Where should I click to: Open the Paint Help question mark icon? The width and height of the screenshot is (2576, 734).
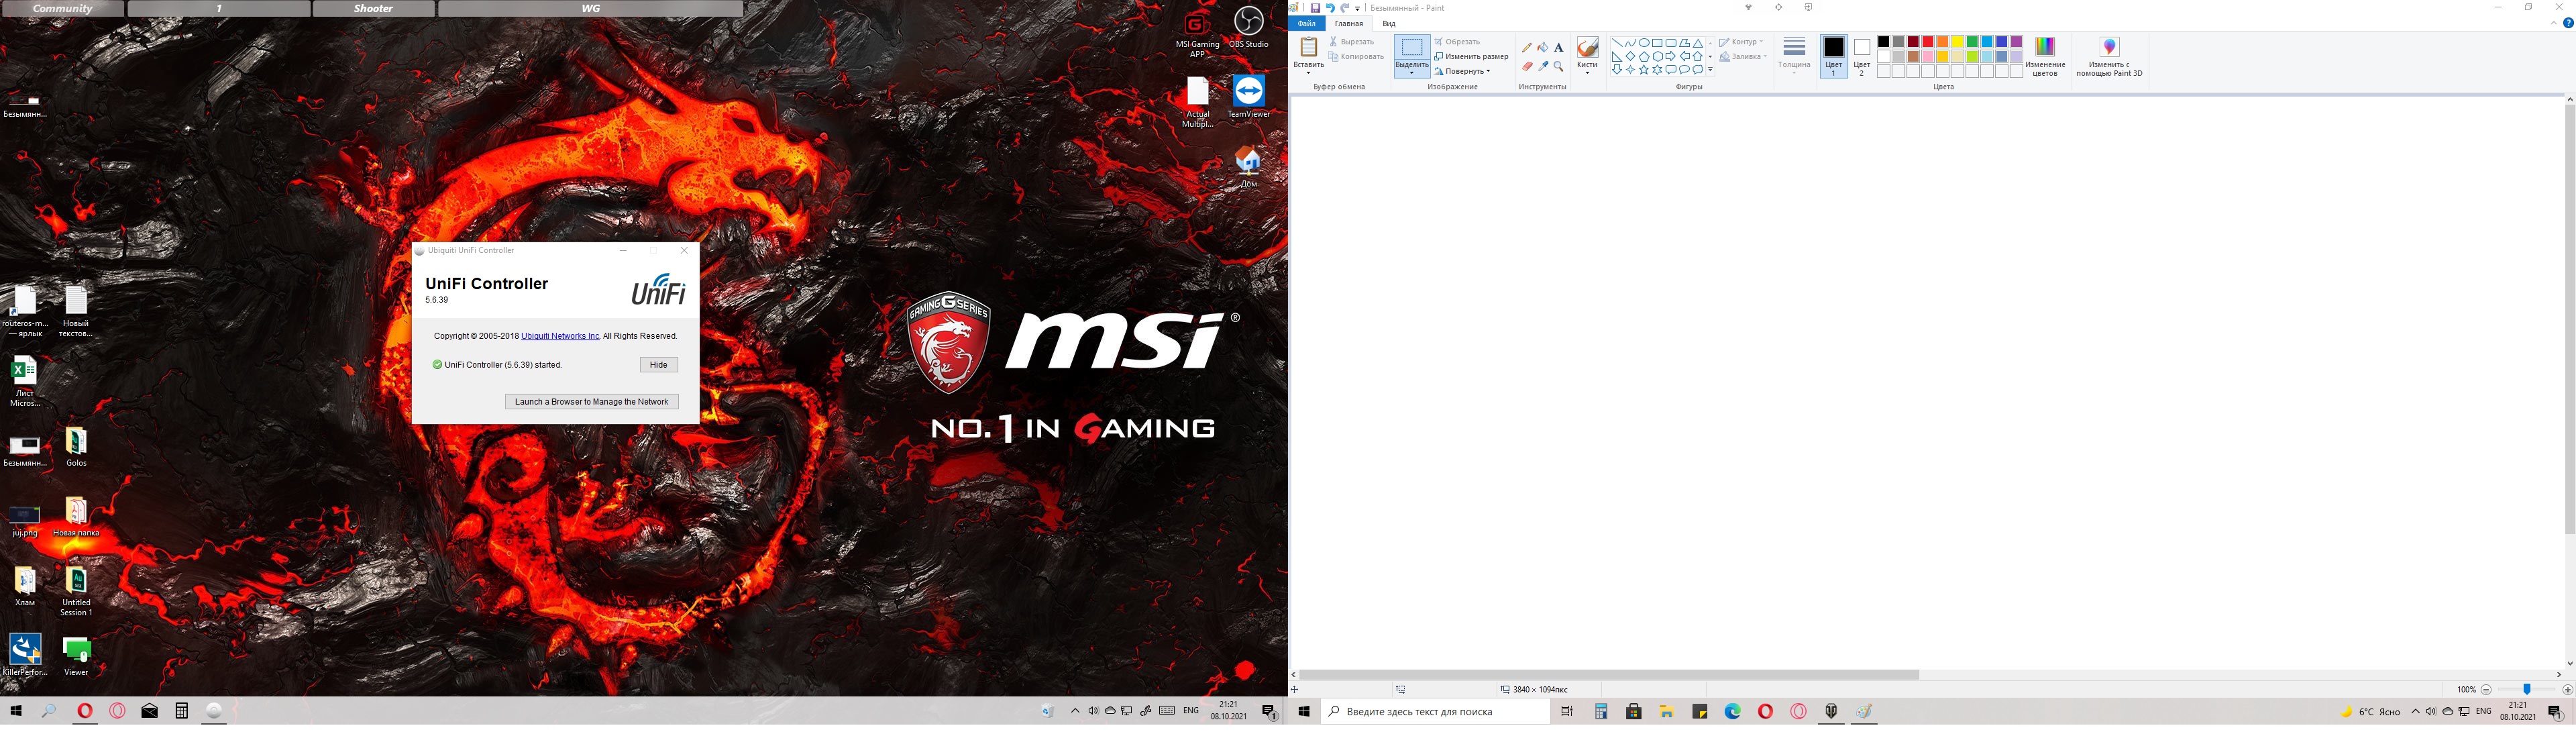click(x=2567, y=23)
